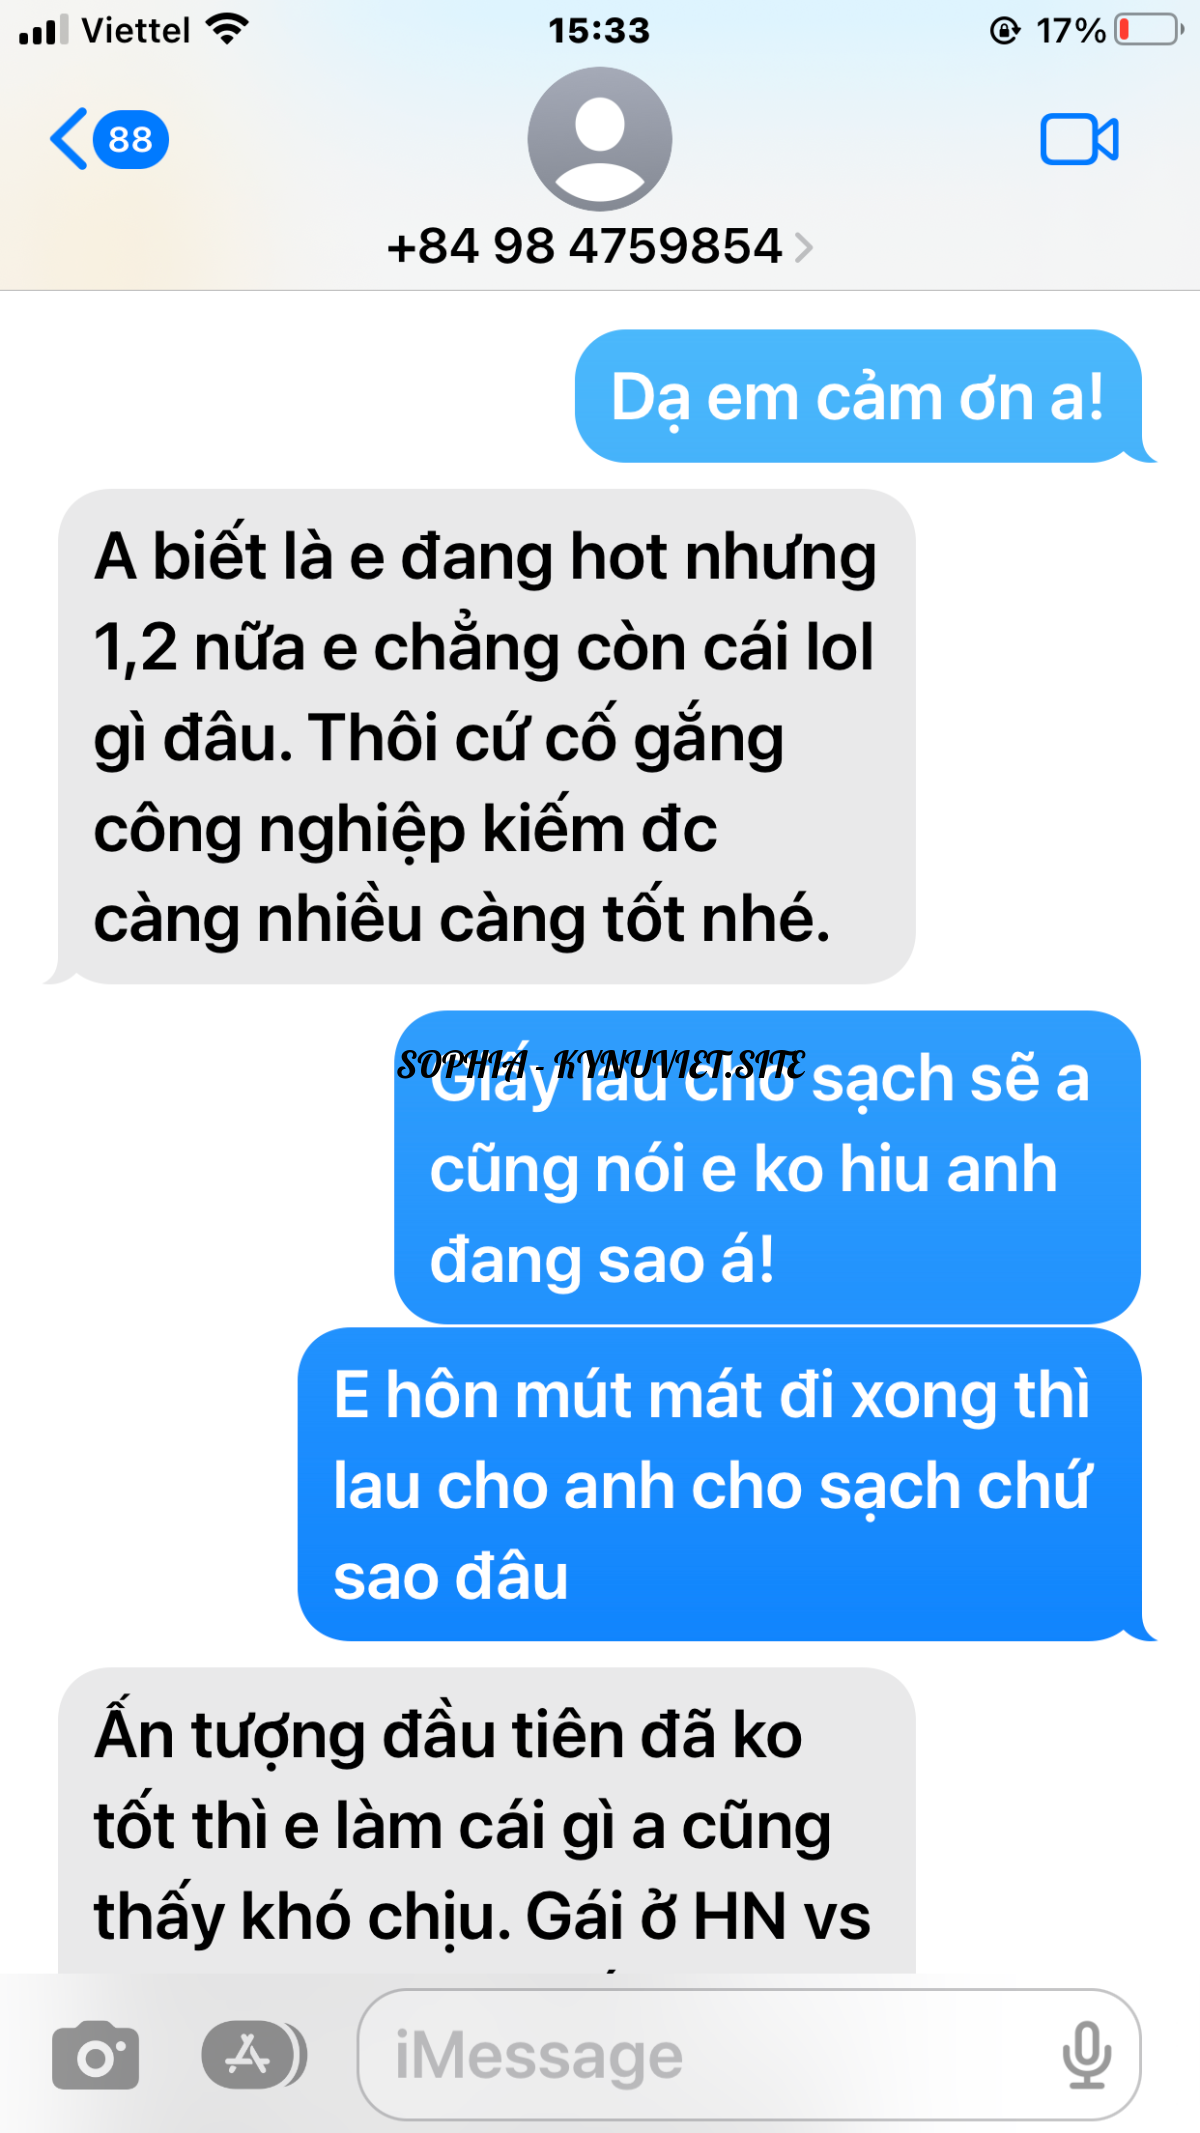1200x2133 pixels.
Task: Expand contact details via the small gray chevron
Action: (803, 247)
